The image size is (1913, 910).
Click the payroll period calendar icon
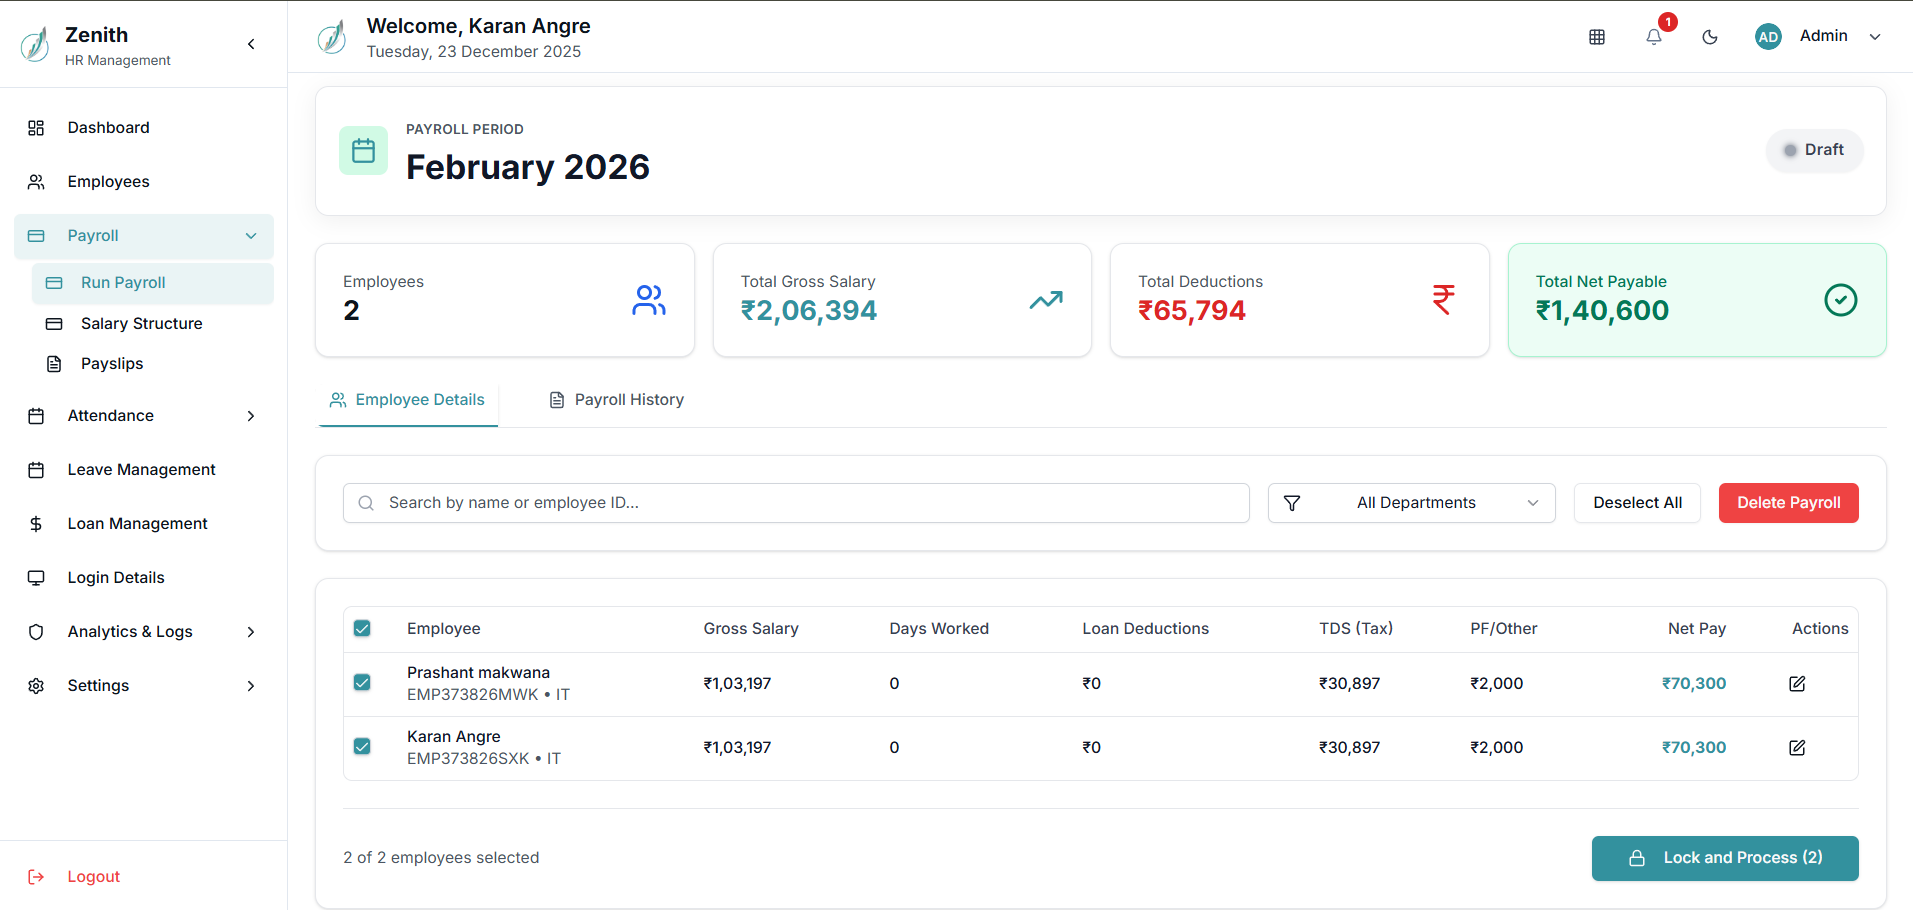pos(363,151)
